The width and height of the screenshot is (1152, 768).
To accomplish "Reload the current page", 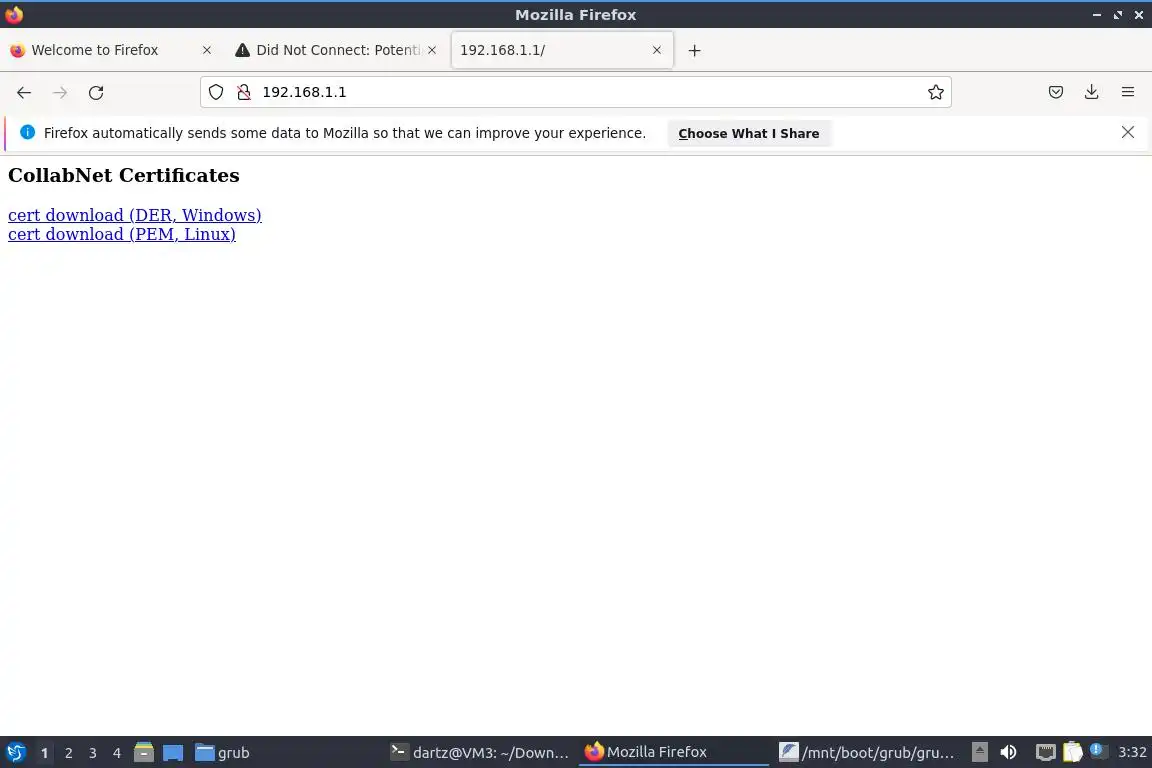I will click(96, 93).
